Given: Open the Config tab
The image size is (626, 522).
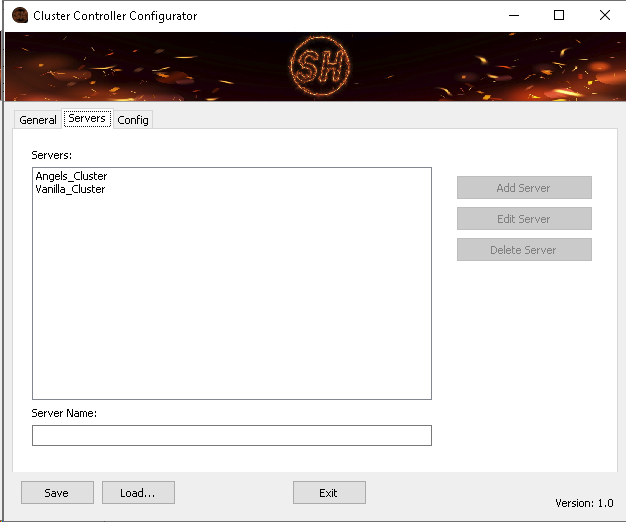Looking at the screenshot, I should (133, 120).
